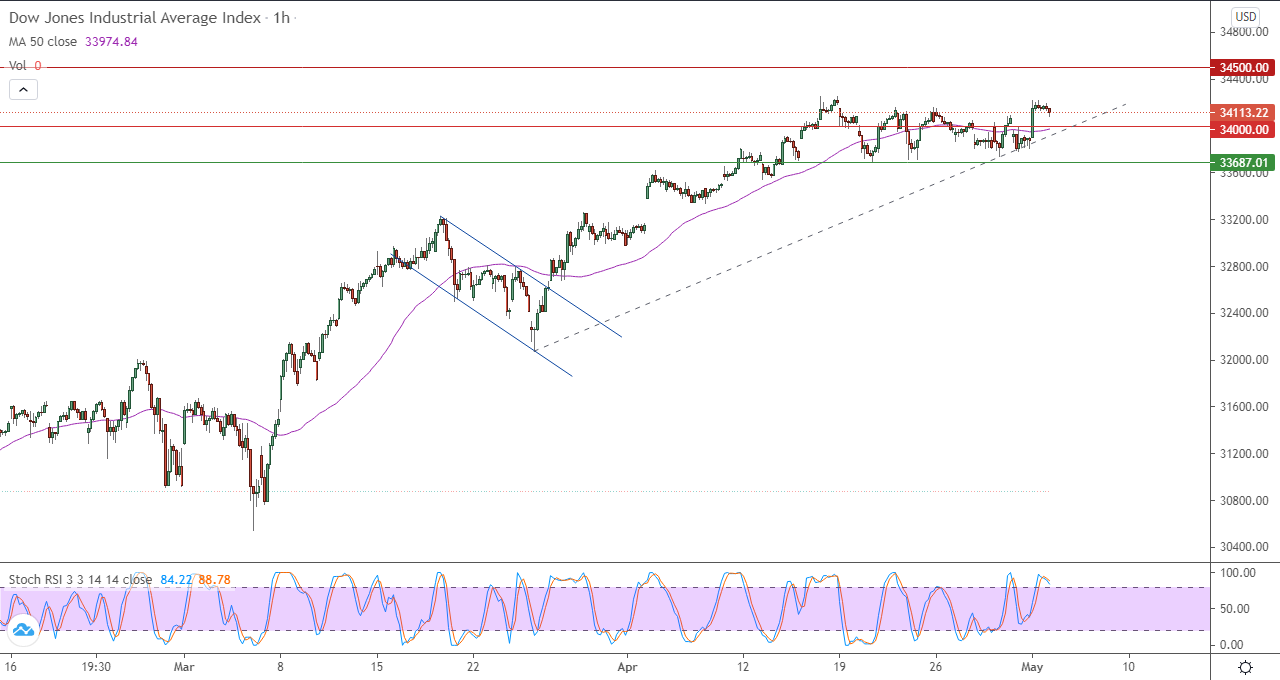Click the 34113.22 current price label

pyautogui.click(x=1241, y=112)
